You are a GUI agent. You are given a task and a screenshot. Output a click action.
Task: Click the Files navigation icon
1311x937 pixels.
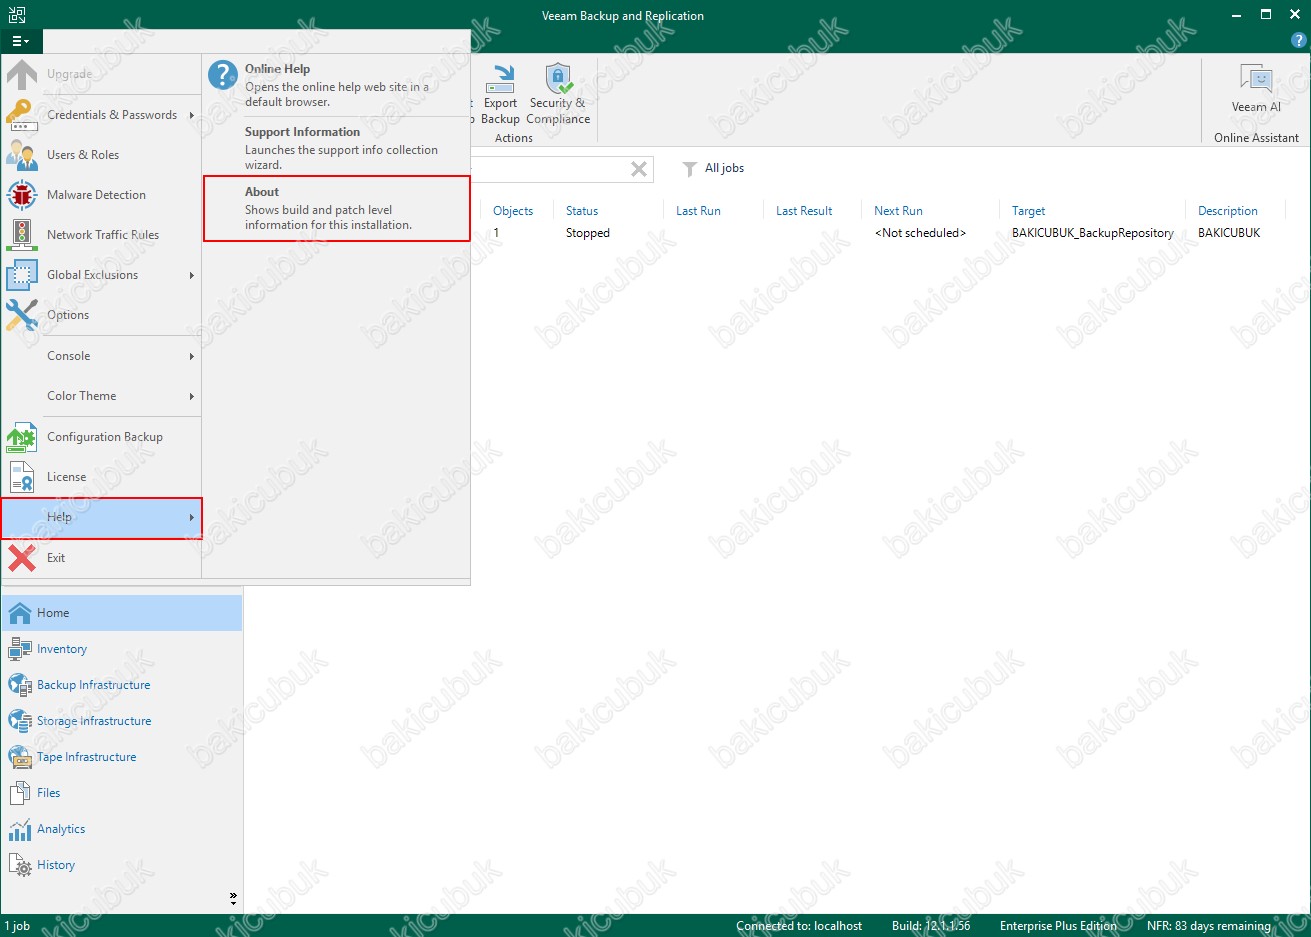(x=20, y=793)
